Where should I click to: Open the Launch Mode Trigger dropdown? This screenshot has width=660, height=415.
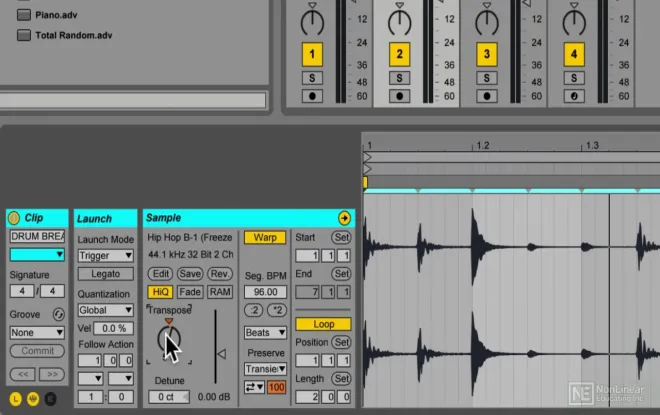[x=106, y=255]
